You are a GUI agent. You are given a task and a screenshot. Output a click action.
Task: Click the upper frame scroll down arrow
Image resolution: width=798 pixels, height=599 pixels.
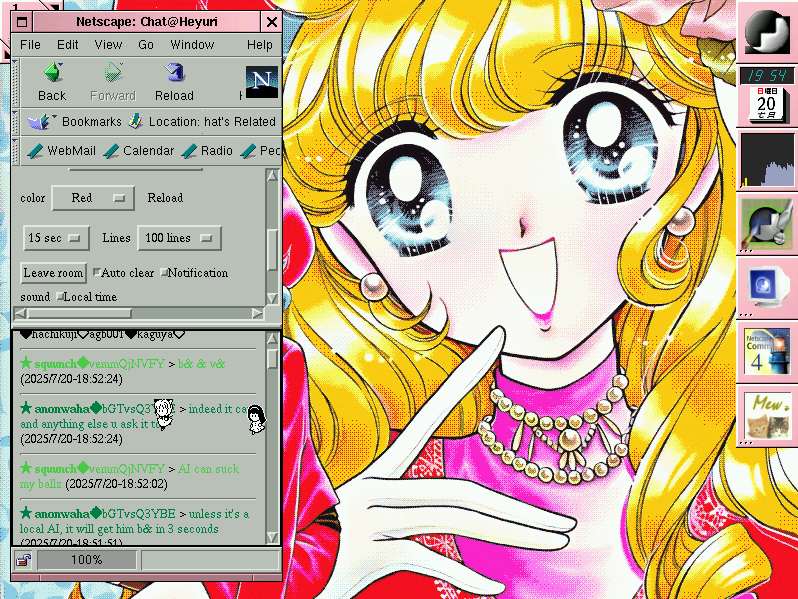pos(272,298)
